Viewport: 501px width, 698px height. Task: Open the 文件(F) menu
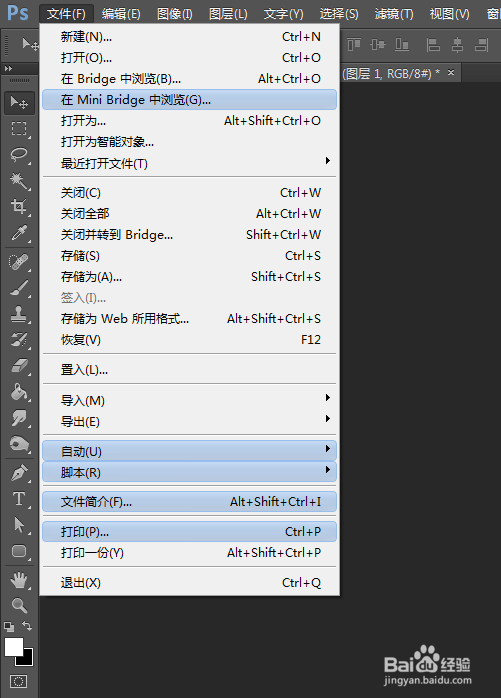click(66, 14)
